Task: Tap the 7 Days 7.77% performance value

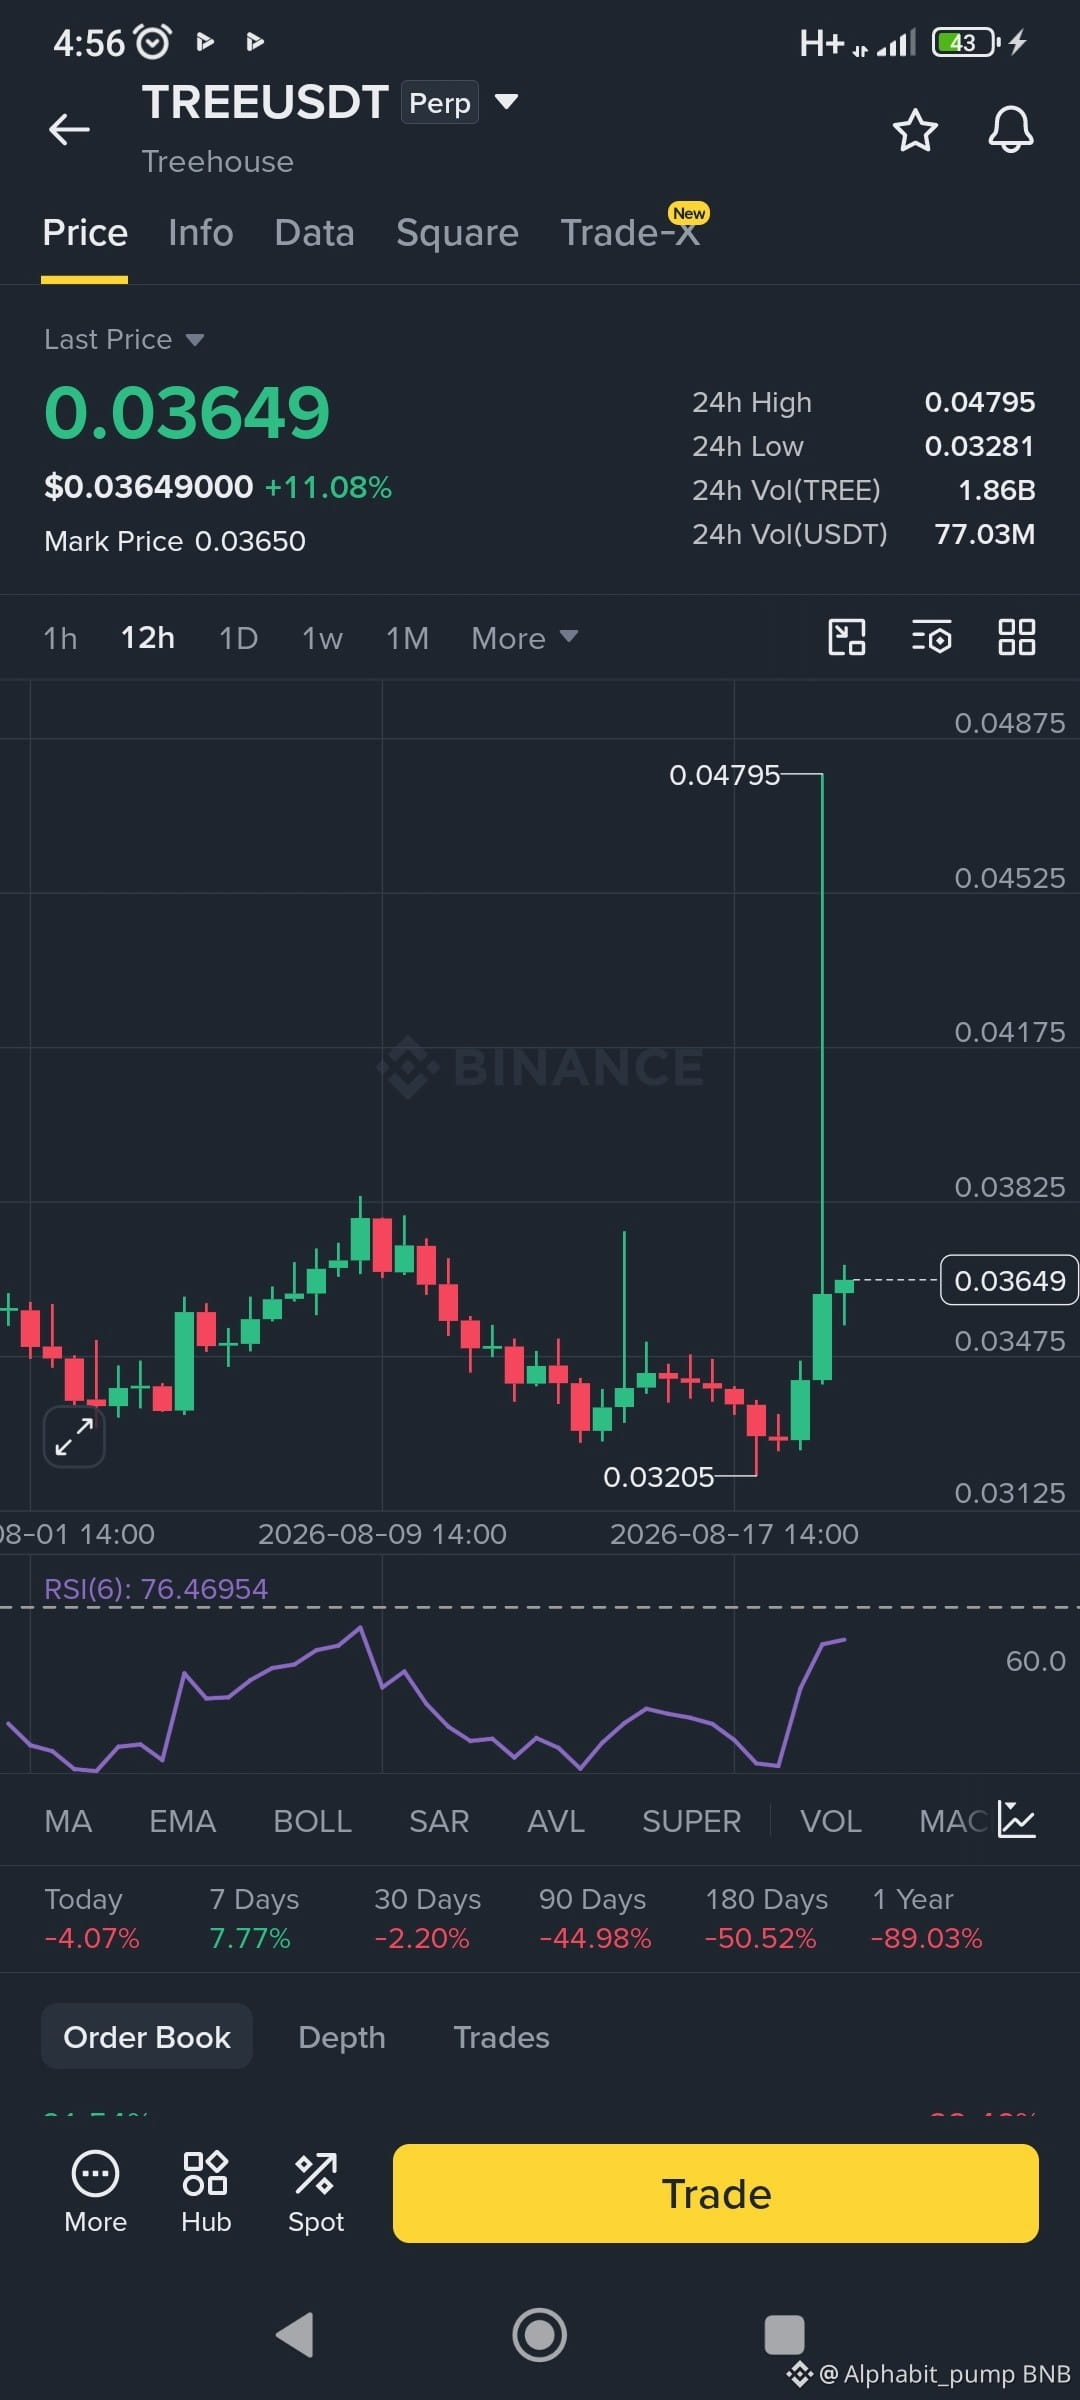Action: pos(250,1938)
